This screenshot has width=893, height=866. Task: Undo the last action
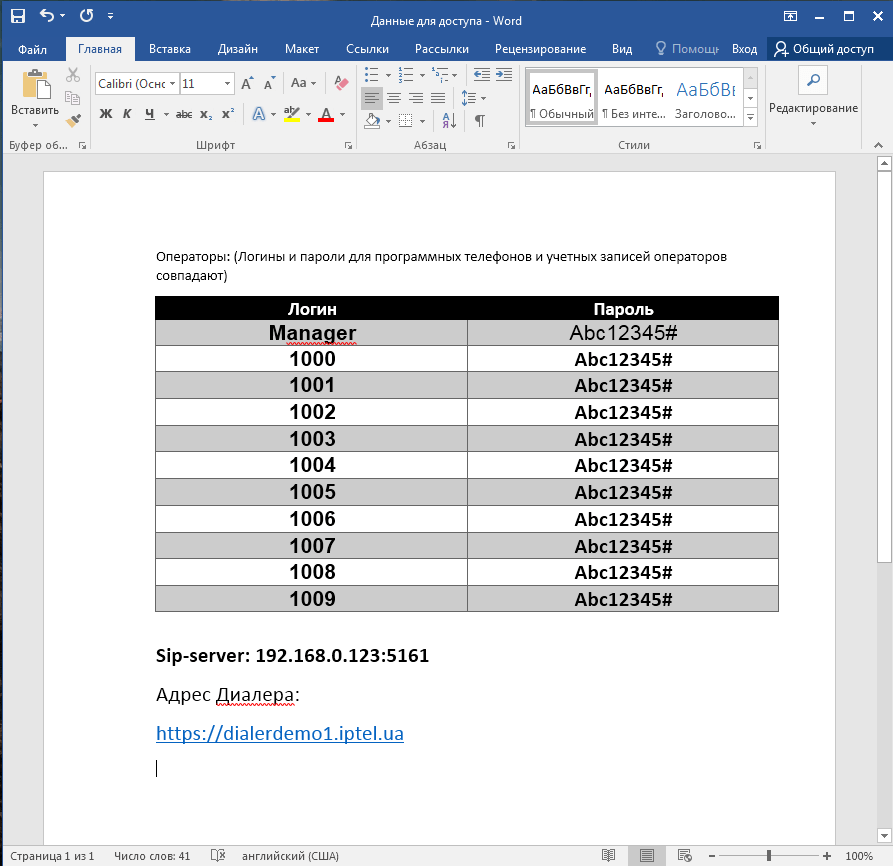pos(47,16)
